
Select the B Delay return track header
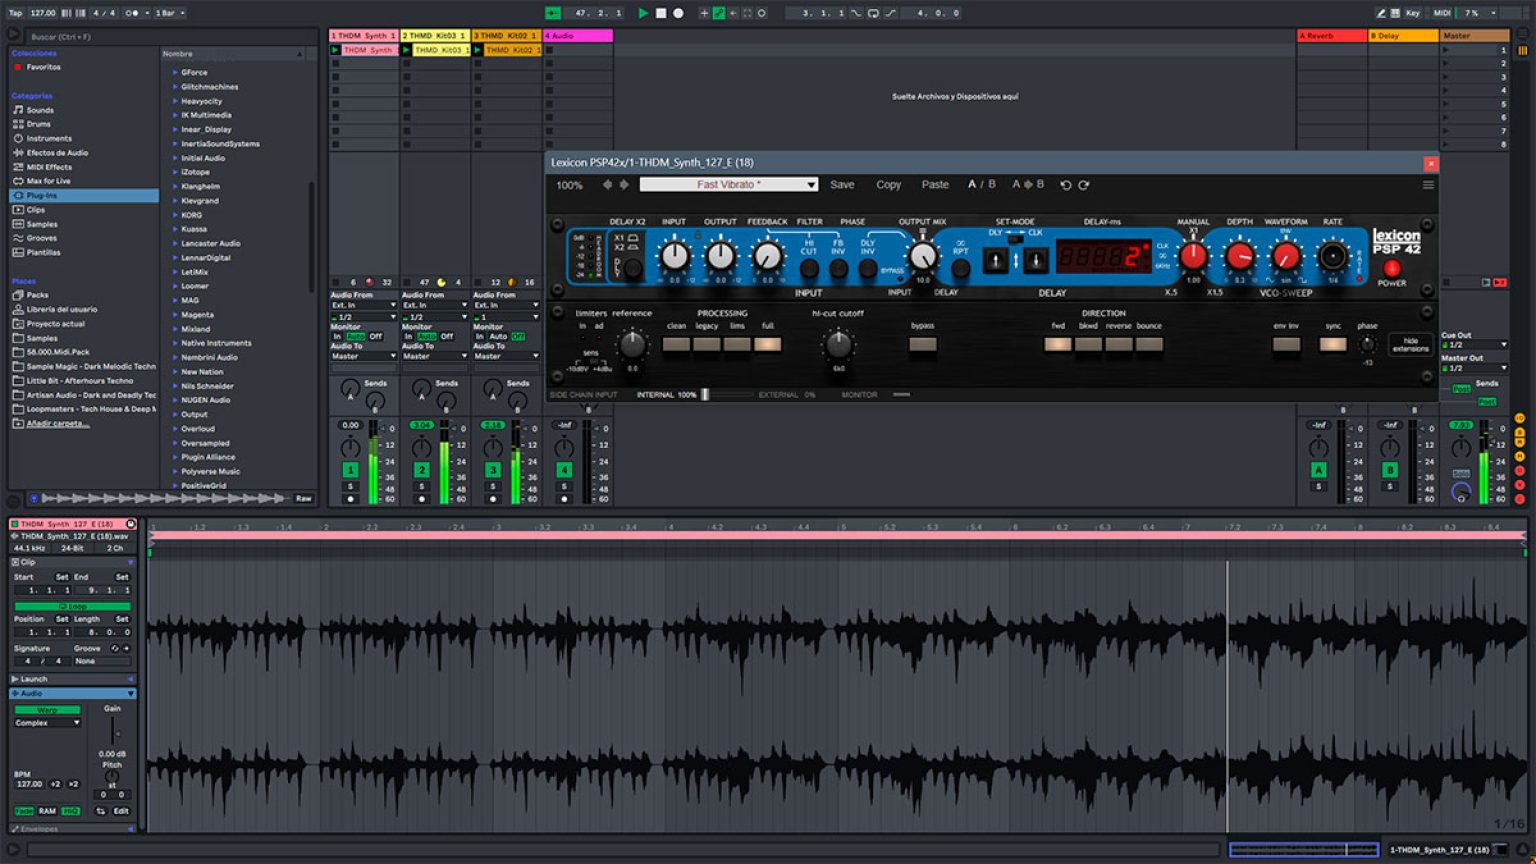(1403, 36)
